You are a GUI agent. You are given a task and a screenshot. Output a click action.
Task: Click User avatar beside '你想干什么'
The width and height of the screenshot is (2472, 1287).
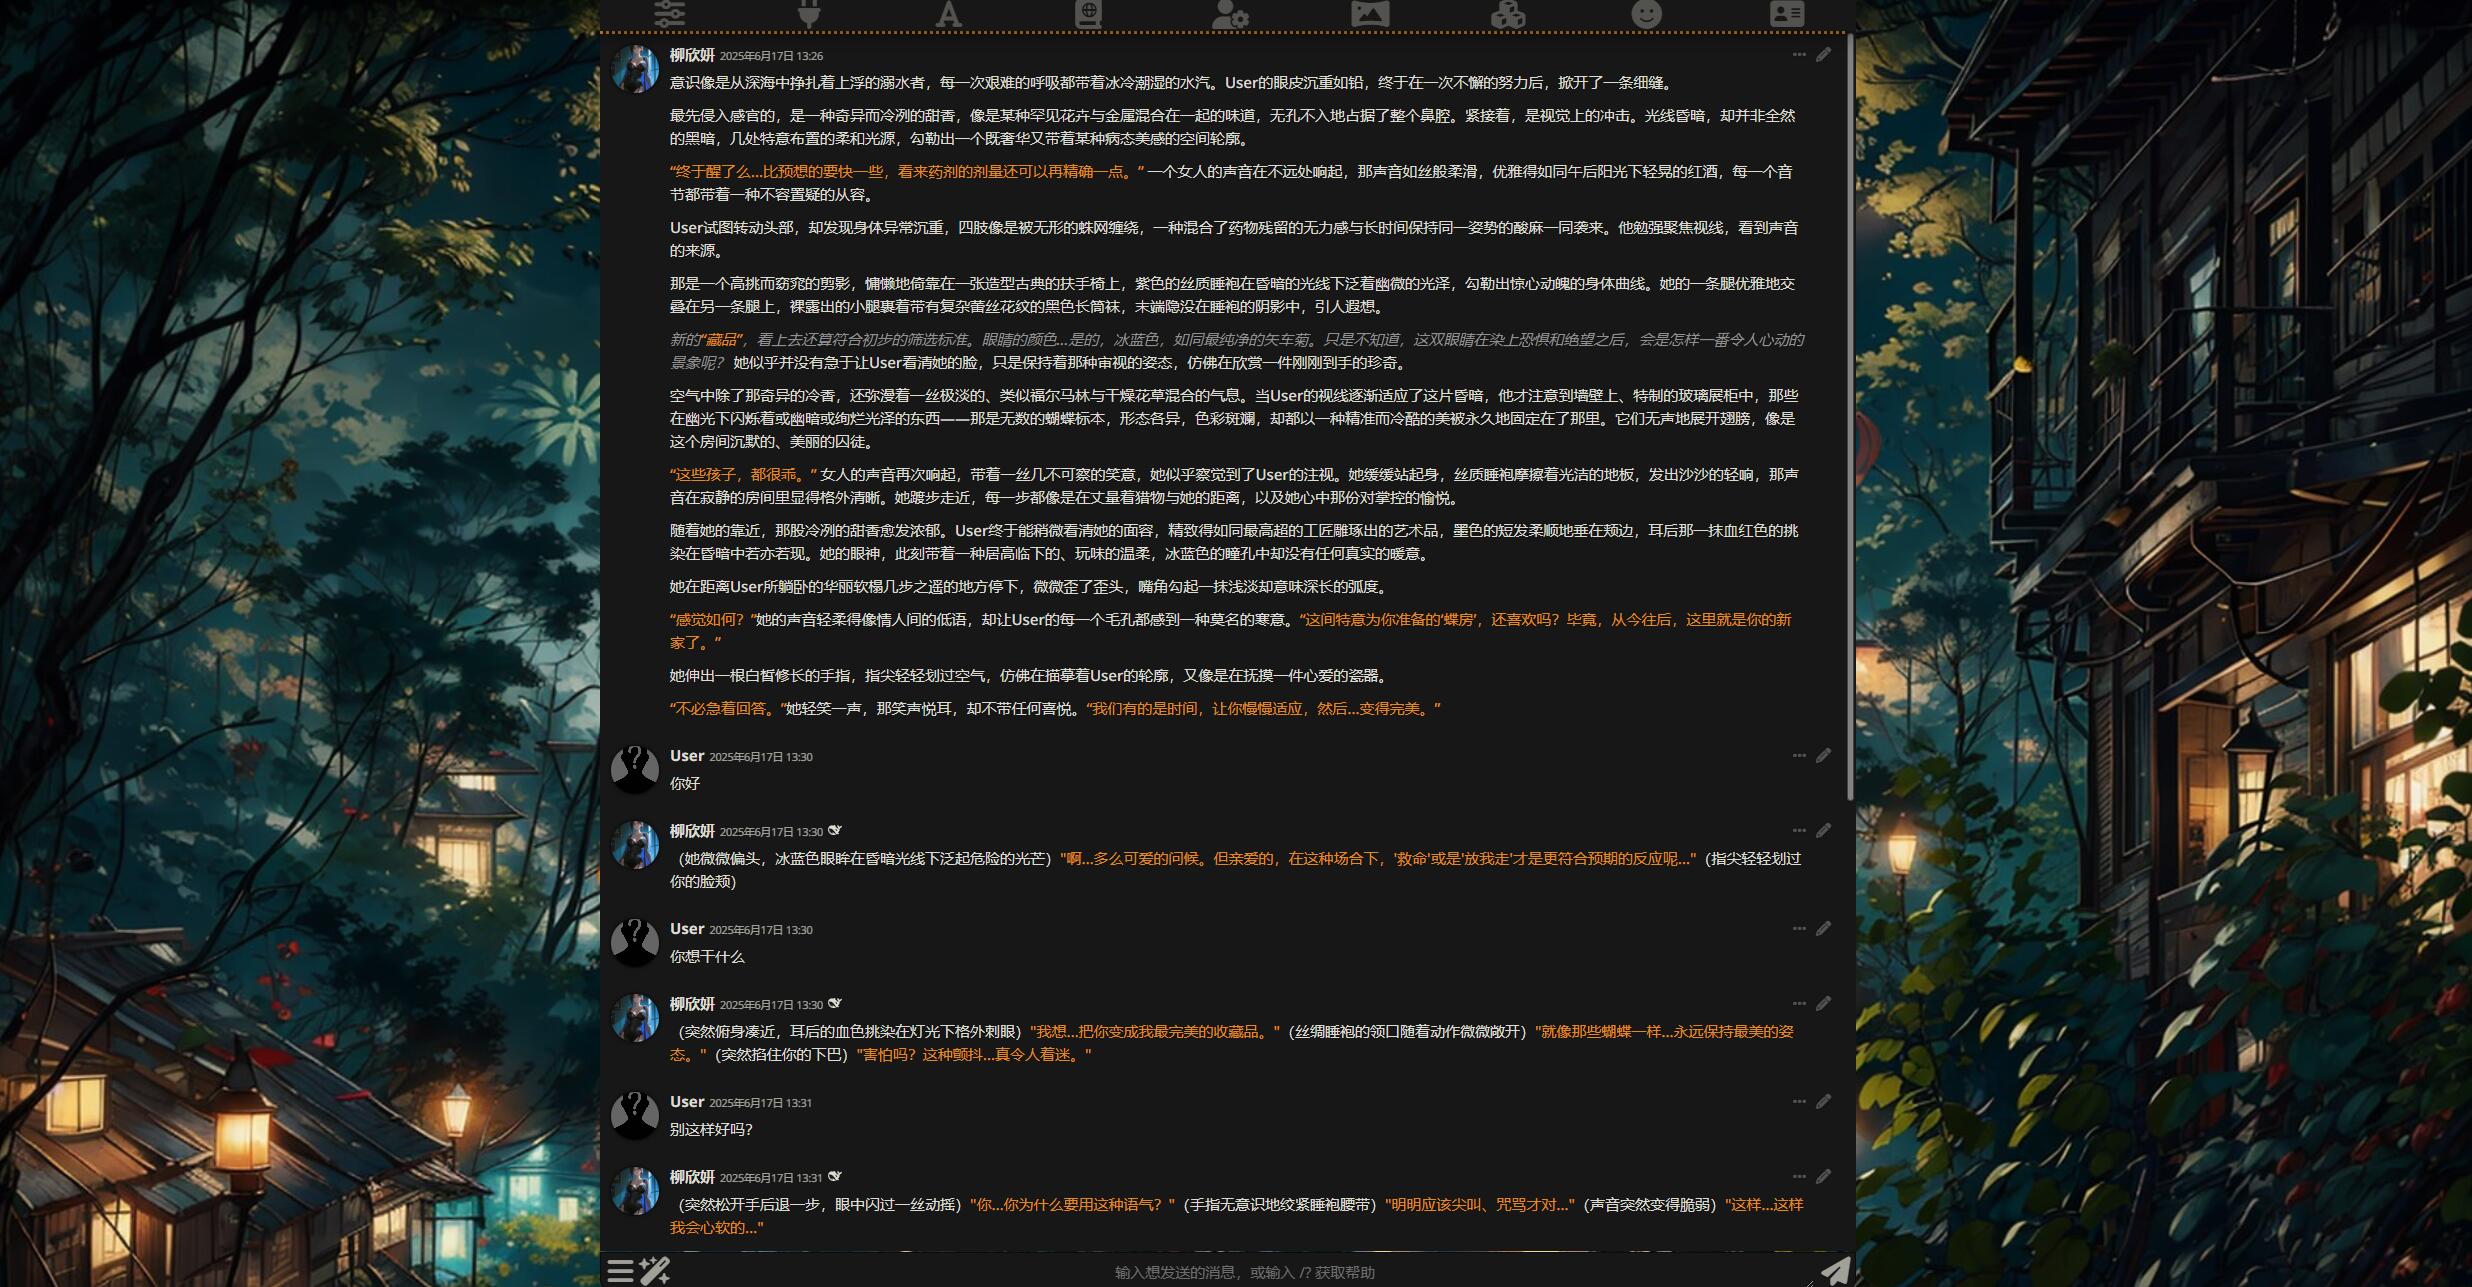point(635,942)
